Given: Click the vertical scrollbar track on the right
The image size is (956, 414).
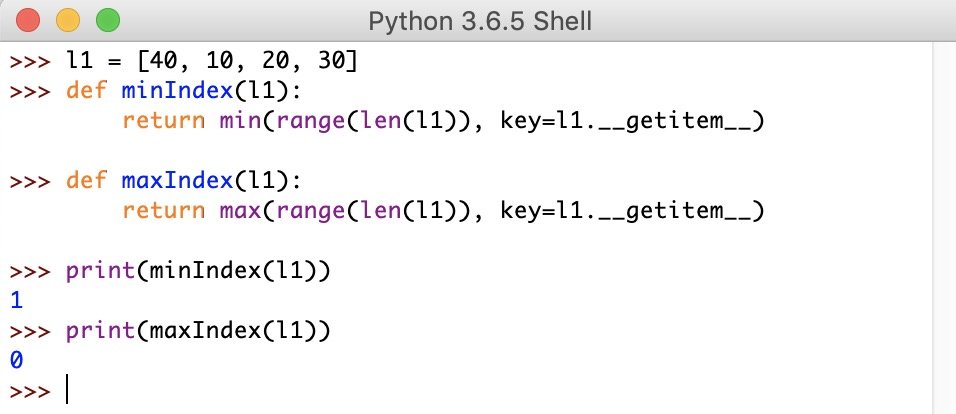Looking at the screenshot, I should pyautogui.click(x=944, y=228).
